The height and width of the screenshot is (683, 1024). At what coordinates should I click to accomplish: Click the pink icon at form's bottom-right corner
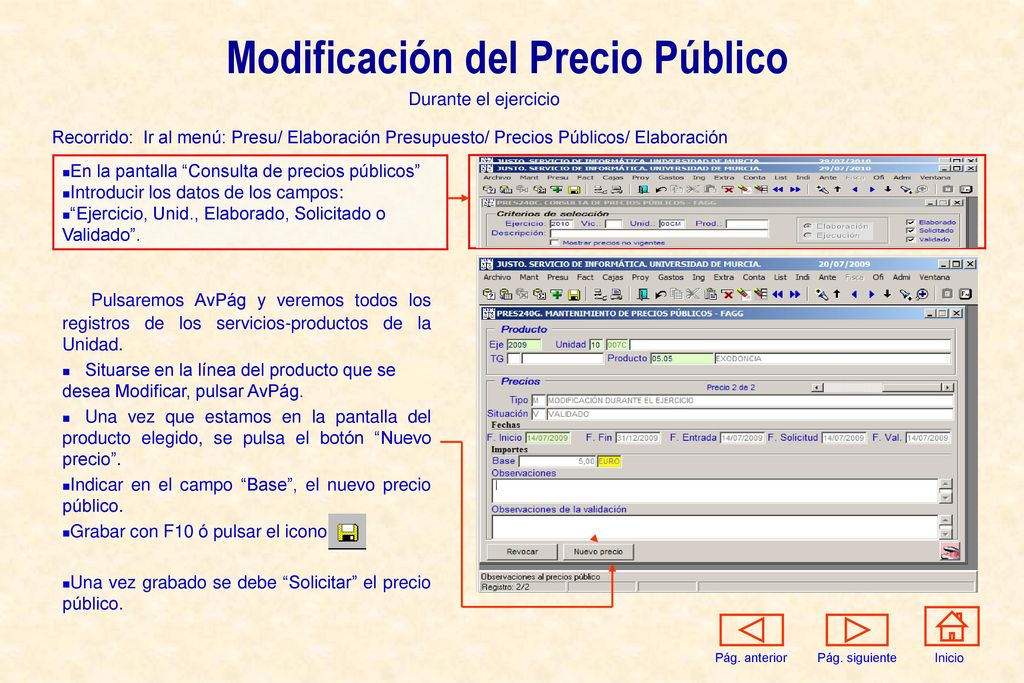coord(950,551)
